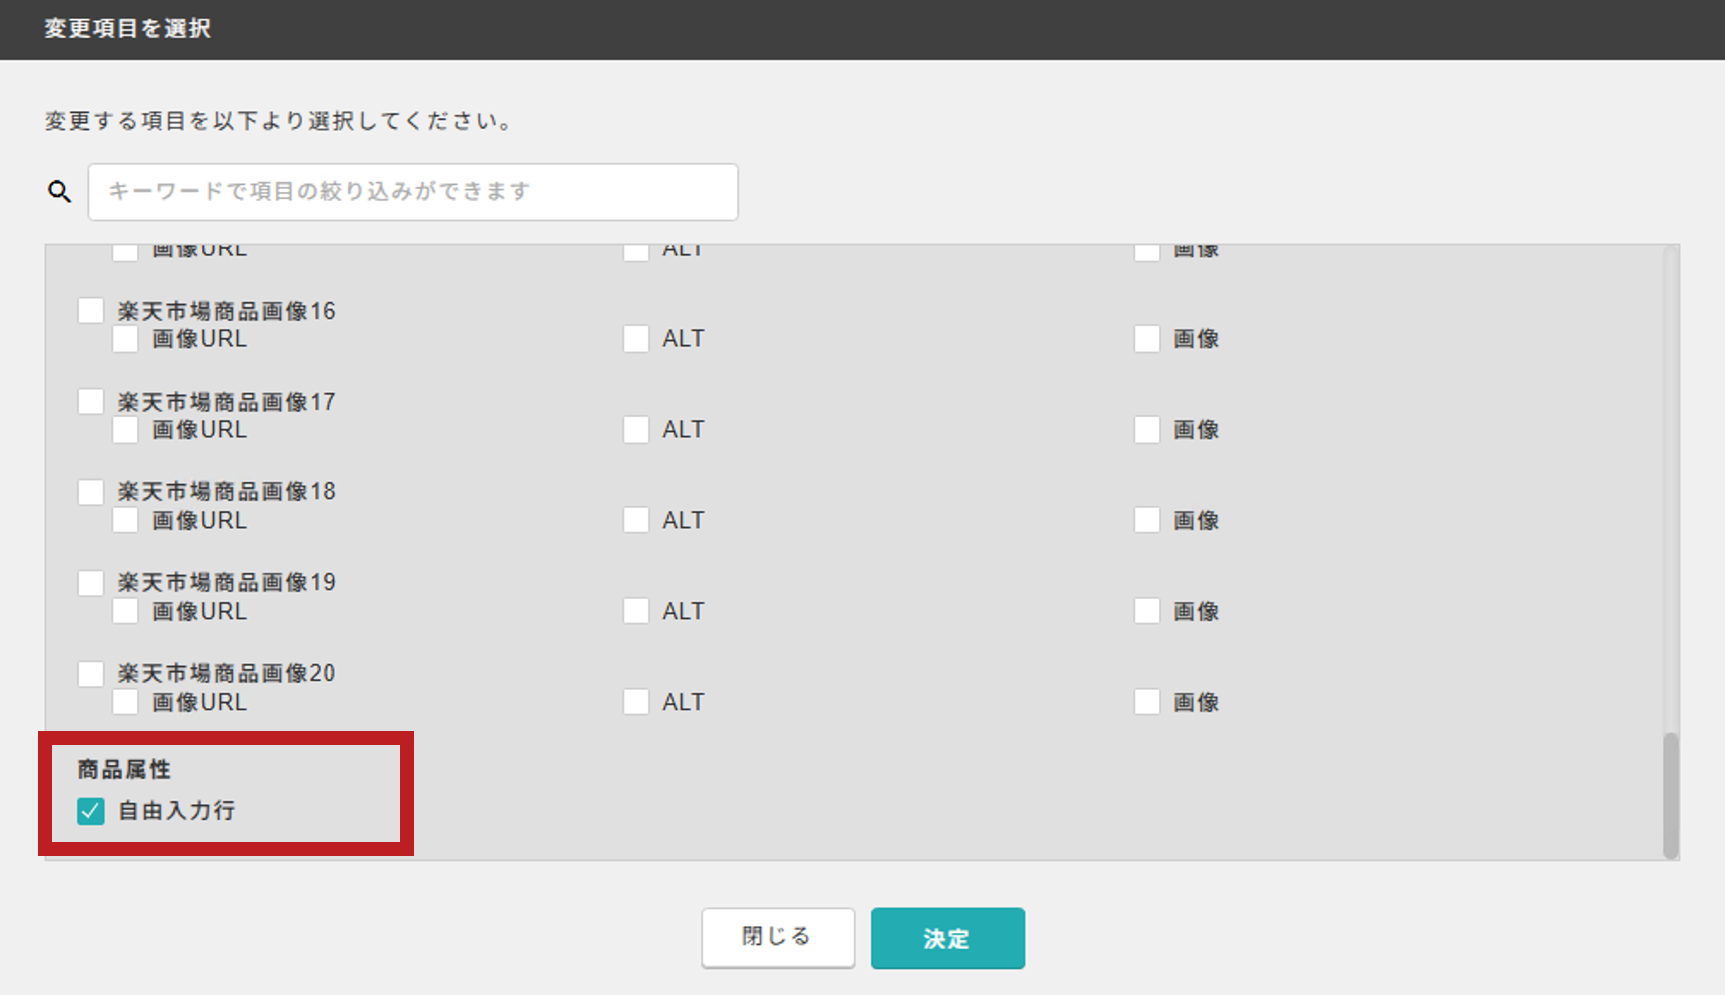
Task: Check the 楽天市場商品画像18 checkbox
Action: click(x=91, y=492)
